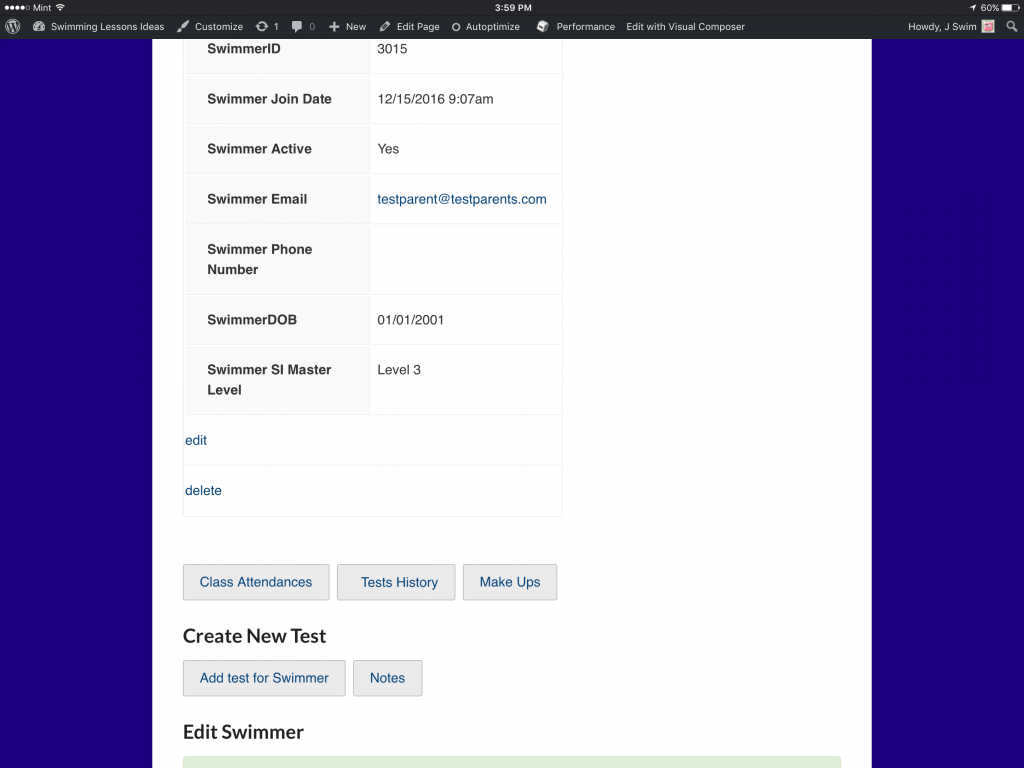Screen dimensions: 1024x768
Task: Open the Customize menu item
Action: tap(219, 27)
